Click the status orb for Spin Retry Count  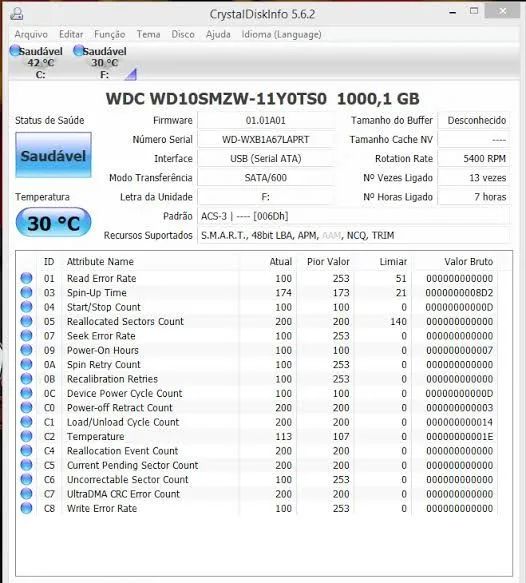pos(26,364)
